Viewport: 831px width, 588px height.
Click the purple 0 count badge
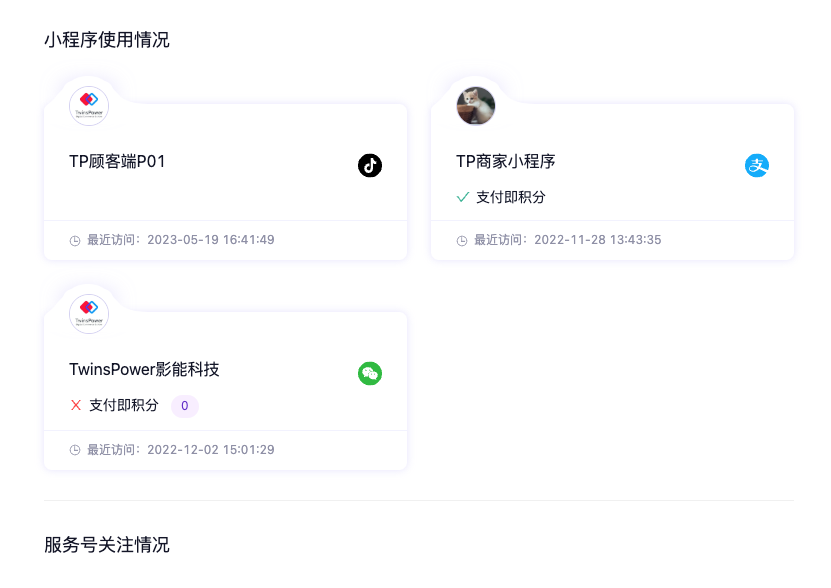(185, 405)
